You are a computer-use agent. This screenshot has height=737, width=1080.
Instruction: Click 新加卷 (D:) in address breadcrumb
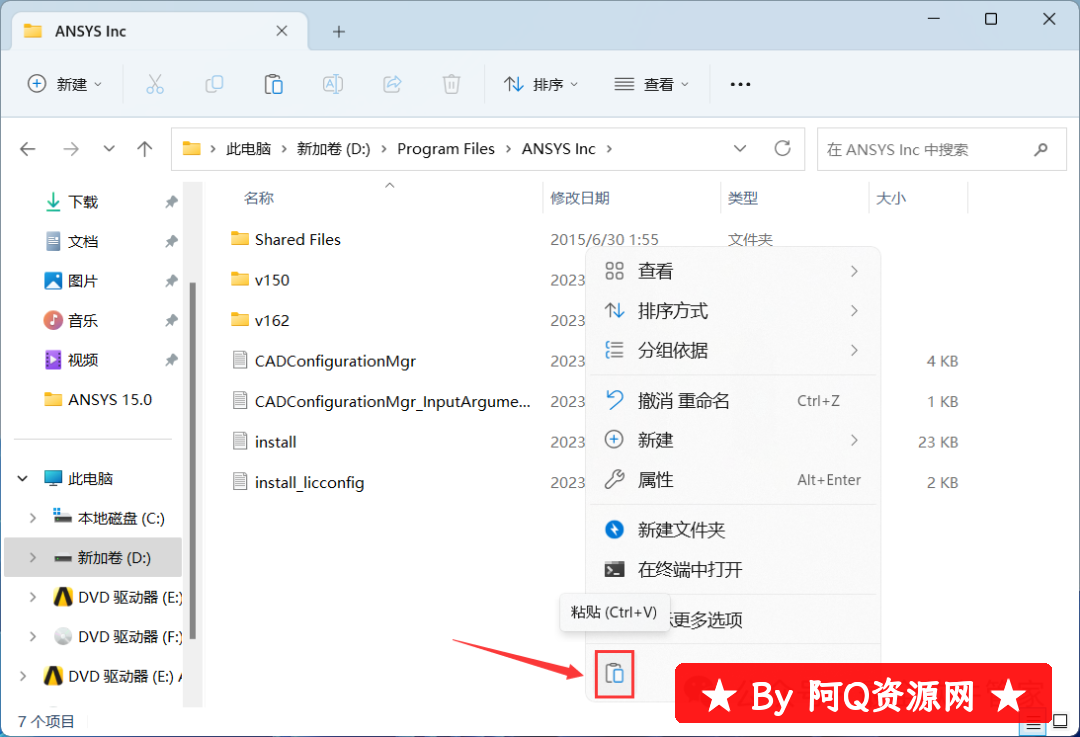click(x=333, y=149)
